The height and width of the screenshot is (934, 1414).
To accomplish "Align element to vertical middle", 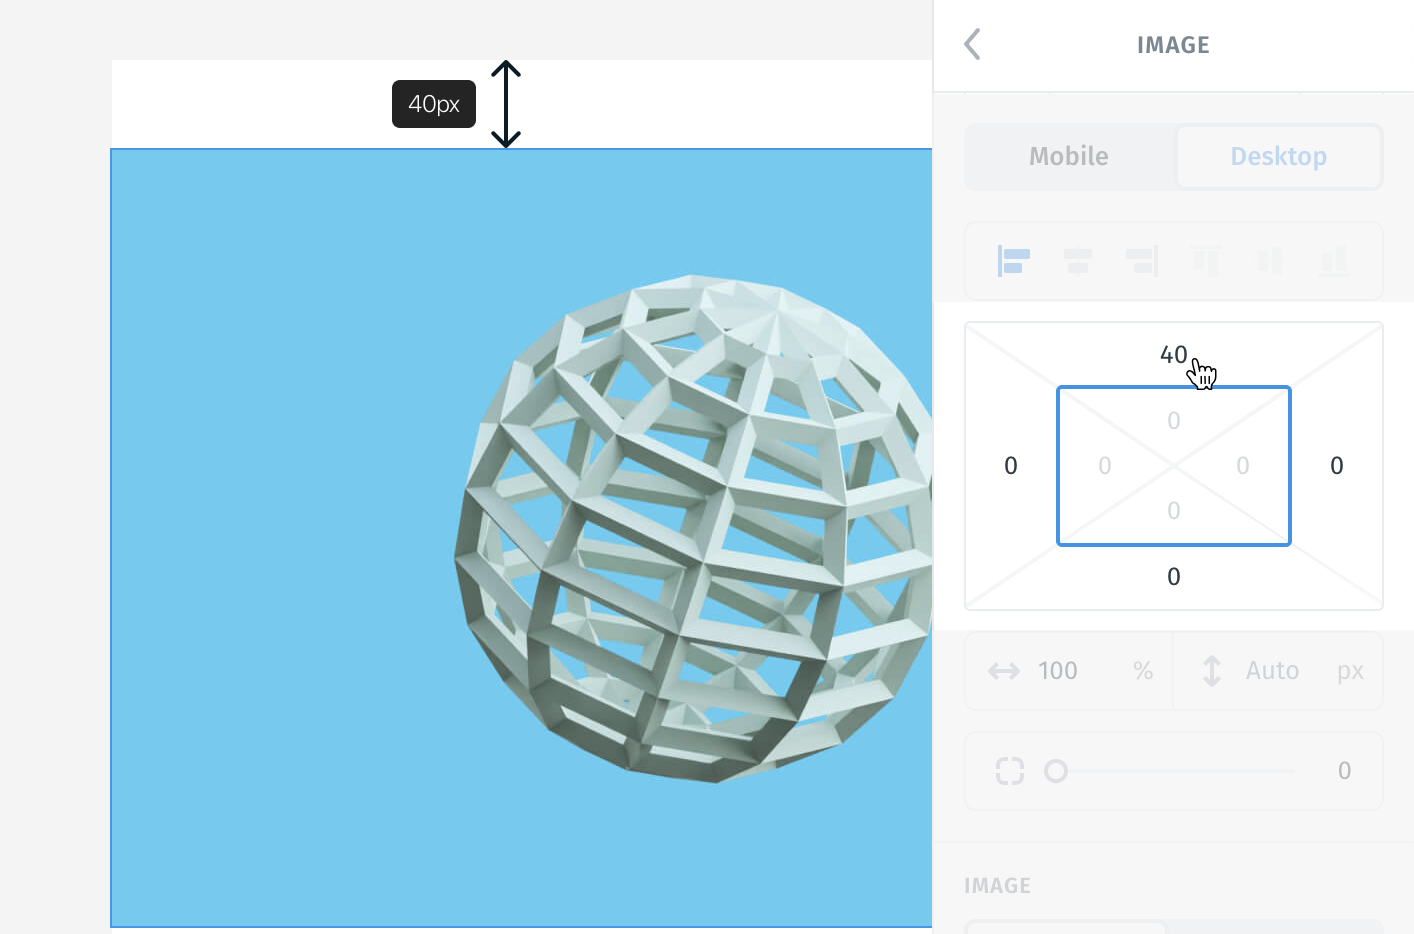I will pos(1270,261).
